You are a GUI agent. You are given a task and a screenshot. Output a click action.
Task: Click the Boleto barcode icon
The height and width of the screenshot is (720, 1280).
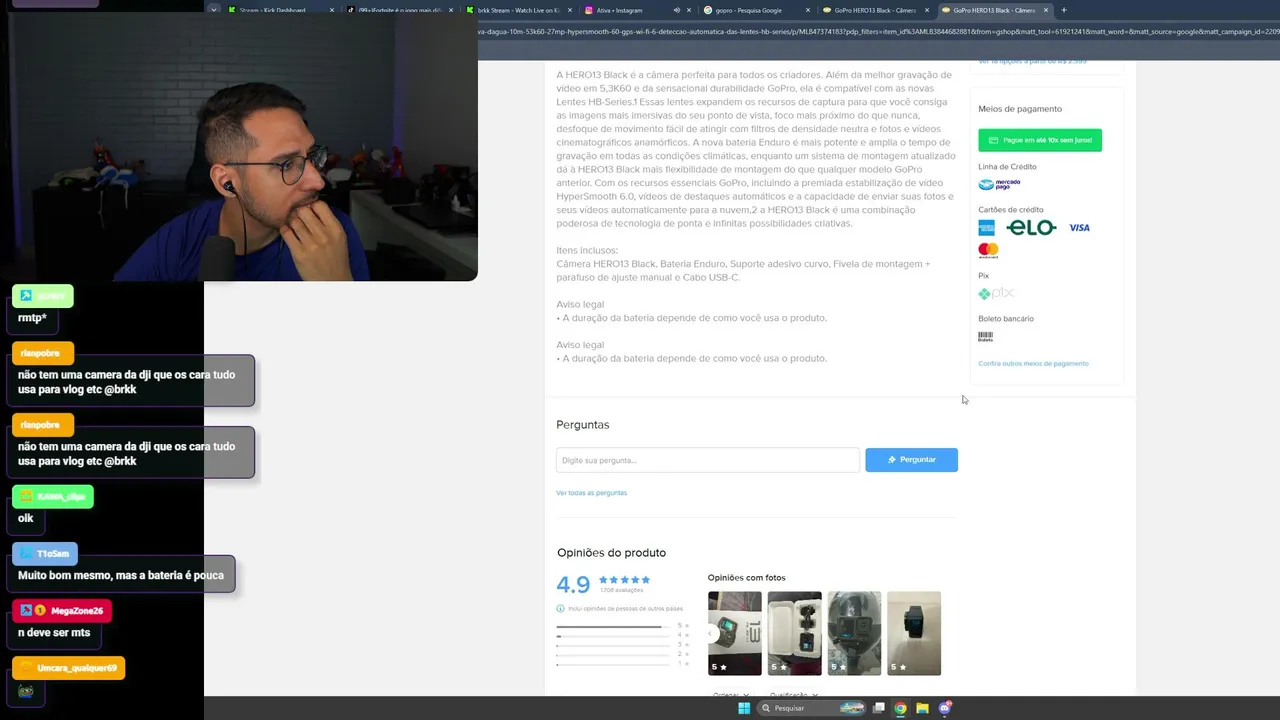(x=986, y=337)
